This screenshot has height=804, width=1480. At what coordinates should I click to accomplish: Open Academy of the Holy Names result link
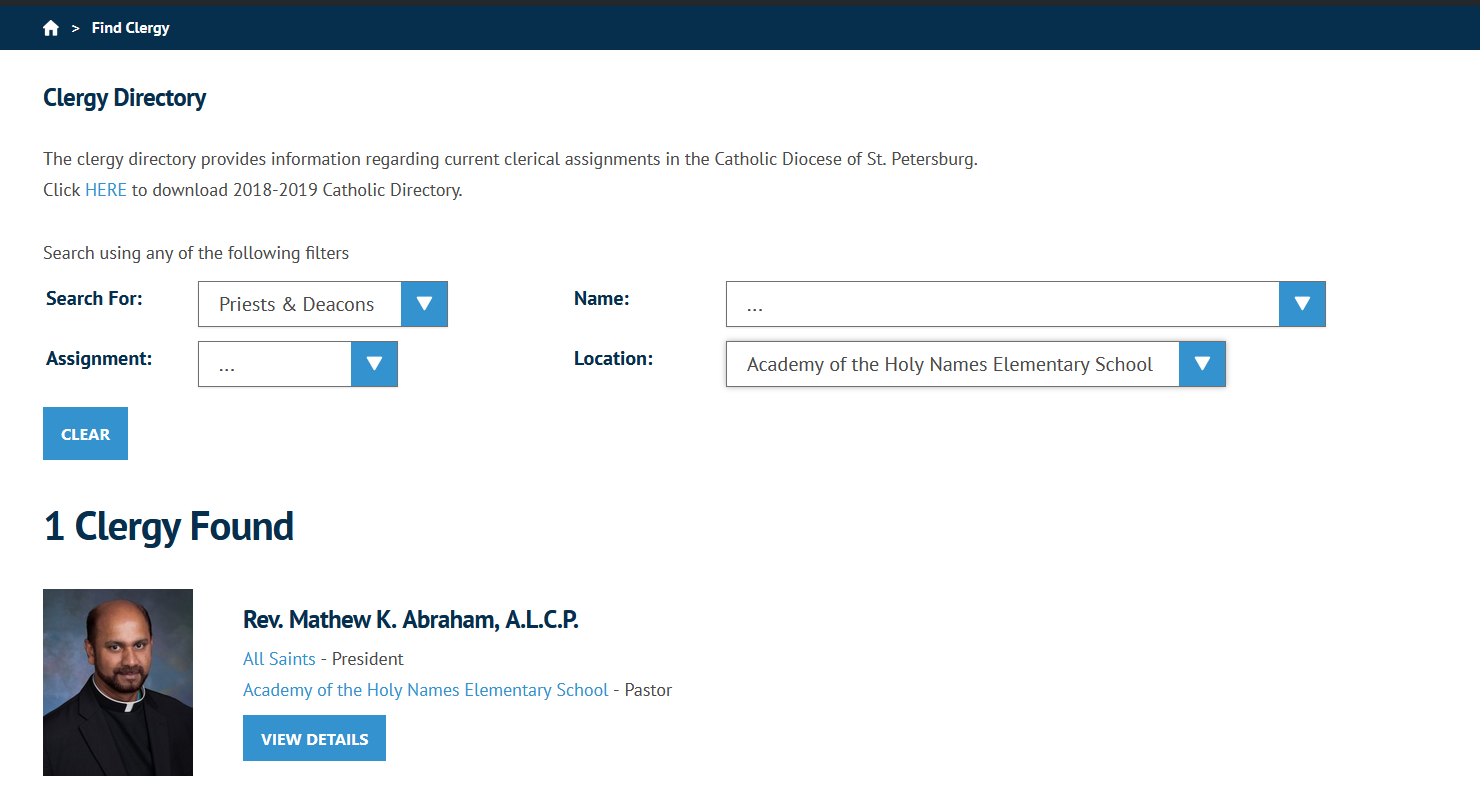click(425, 690)
